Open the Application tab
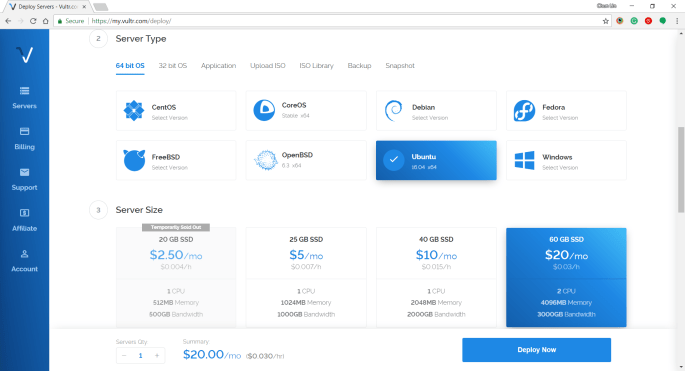Viewport: 685px width, 371px height. [218, 66]
